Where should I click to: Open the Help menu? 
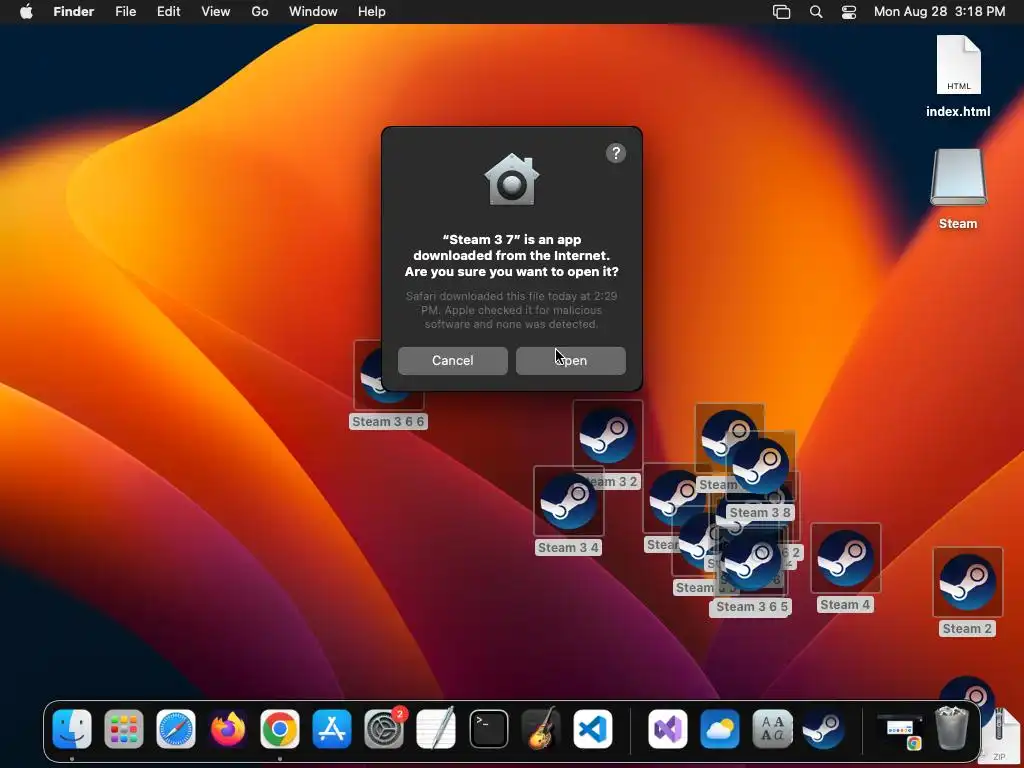(x=372, y=12)
